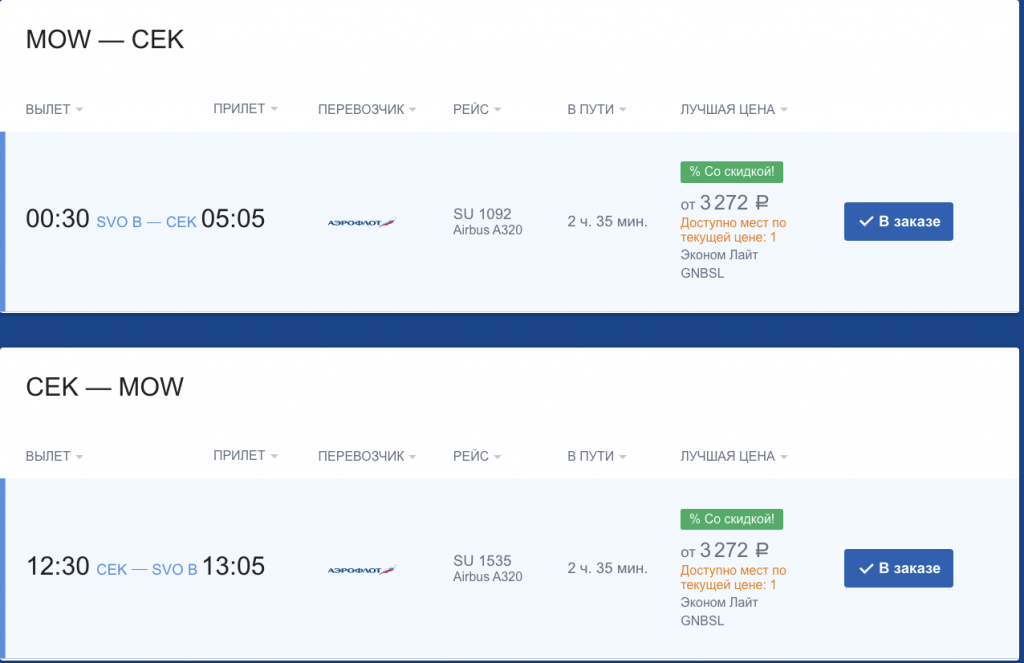Toggle 'В заказе' button for flight SU 1535
This screenshot has height=663, width=1024.
898,569
